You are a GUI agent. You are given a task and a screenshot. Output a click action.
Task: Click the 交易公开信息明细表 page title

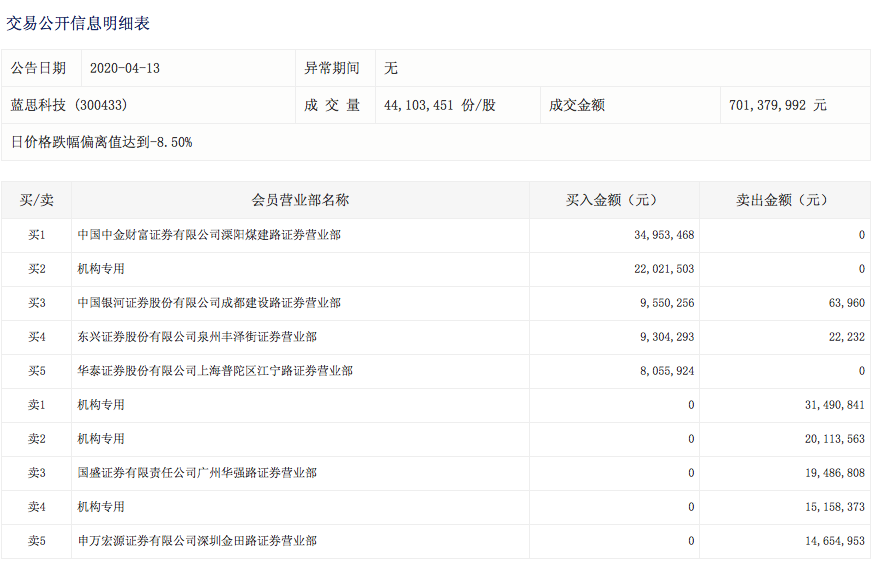78,22
